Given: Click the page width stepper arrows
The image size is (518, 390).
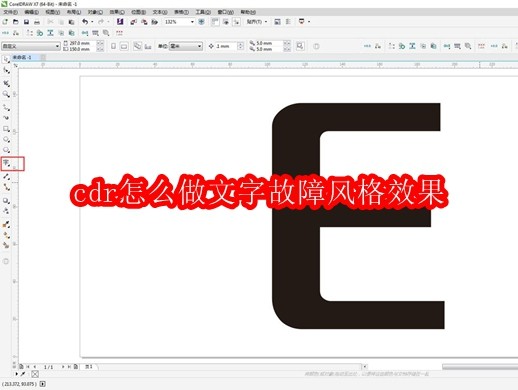Looking at the screenshot, I should pos(100,43).
